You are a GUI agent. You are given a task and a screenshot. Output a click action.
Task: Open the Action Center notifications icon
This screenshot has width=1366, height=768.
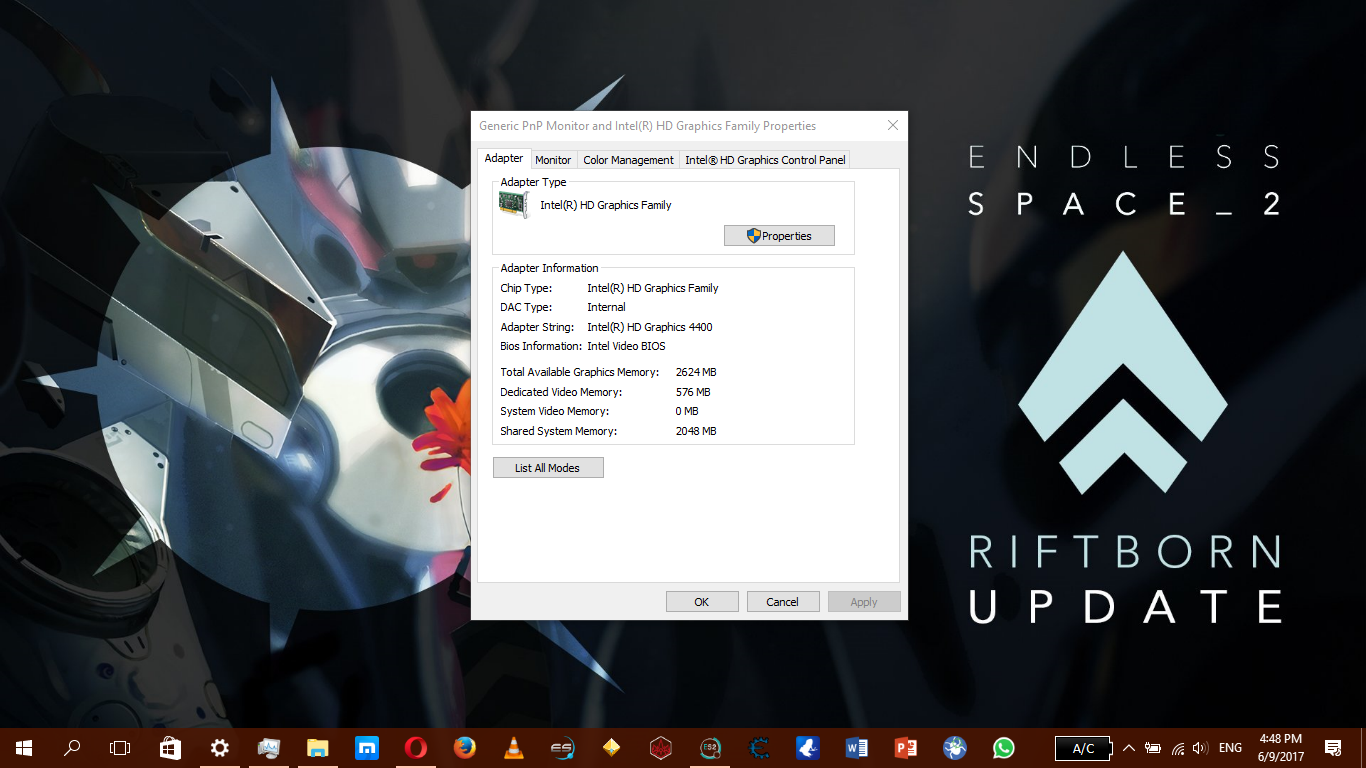[x=1333, y=748]
